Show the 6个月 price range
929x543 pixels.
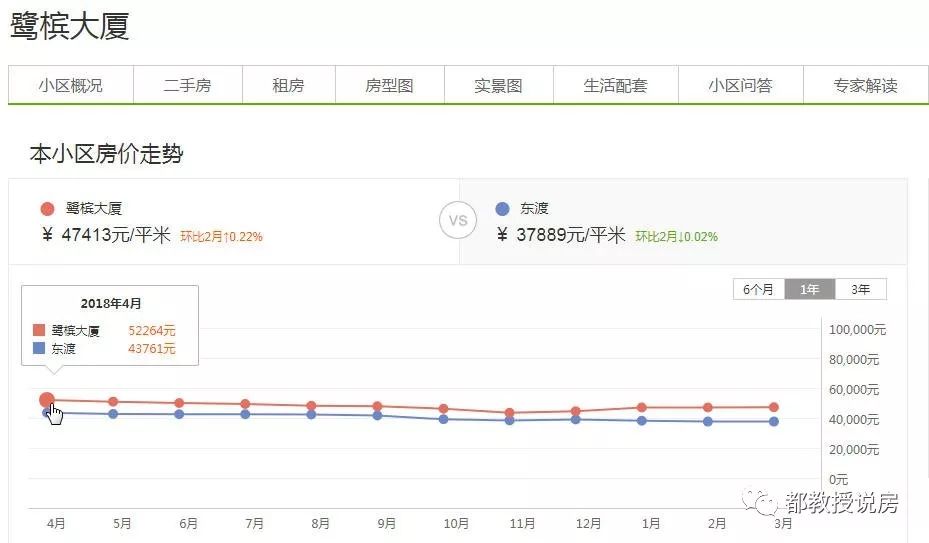[758, 289]
